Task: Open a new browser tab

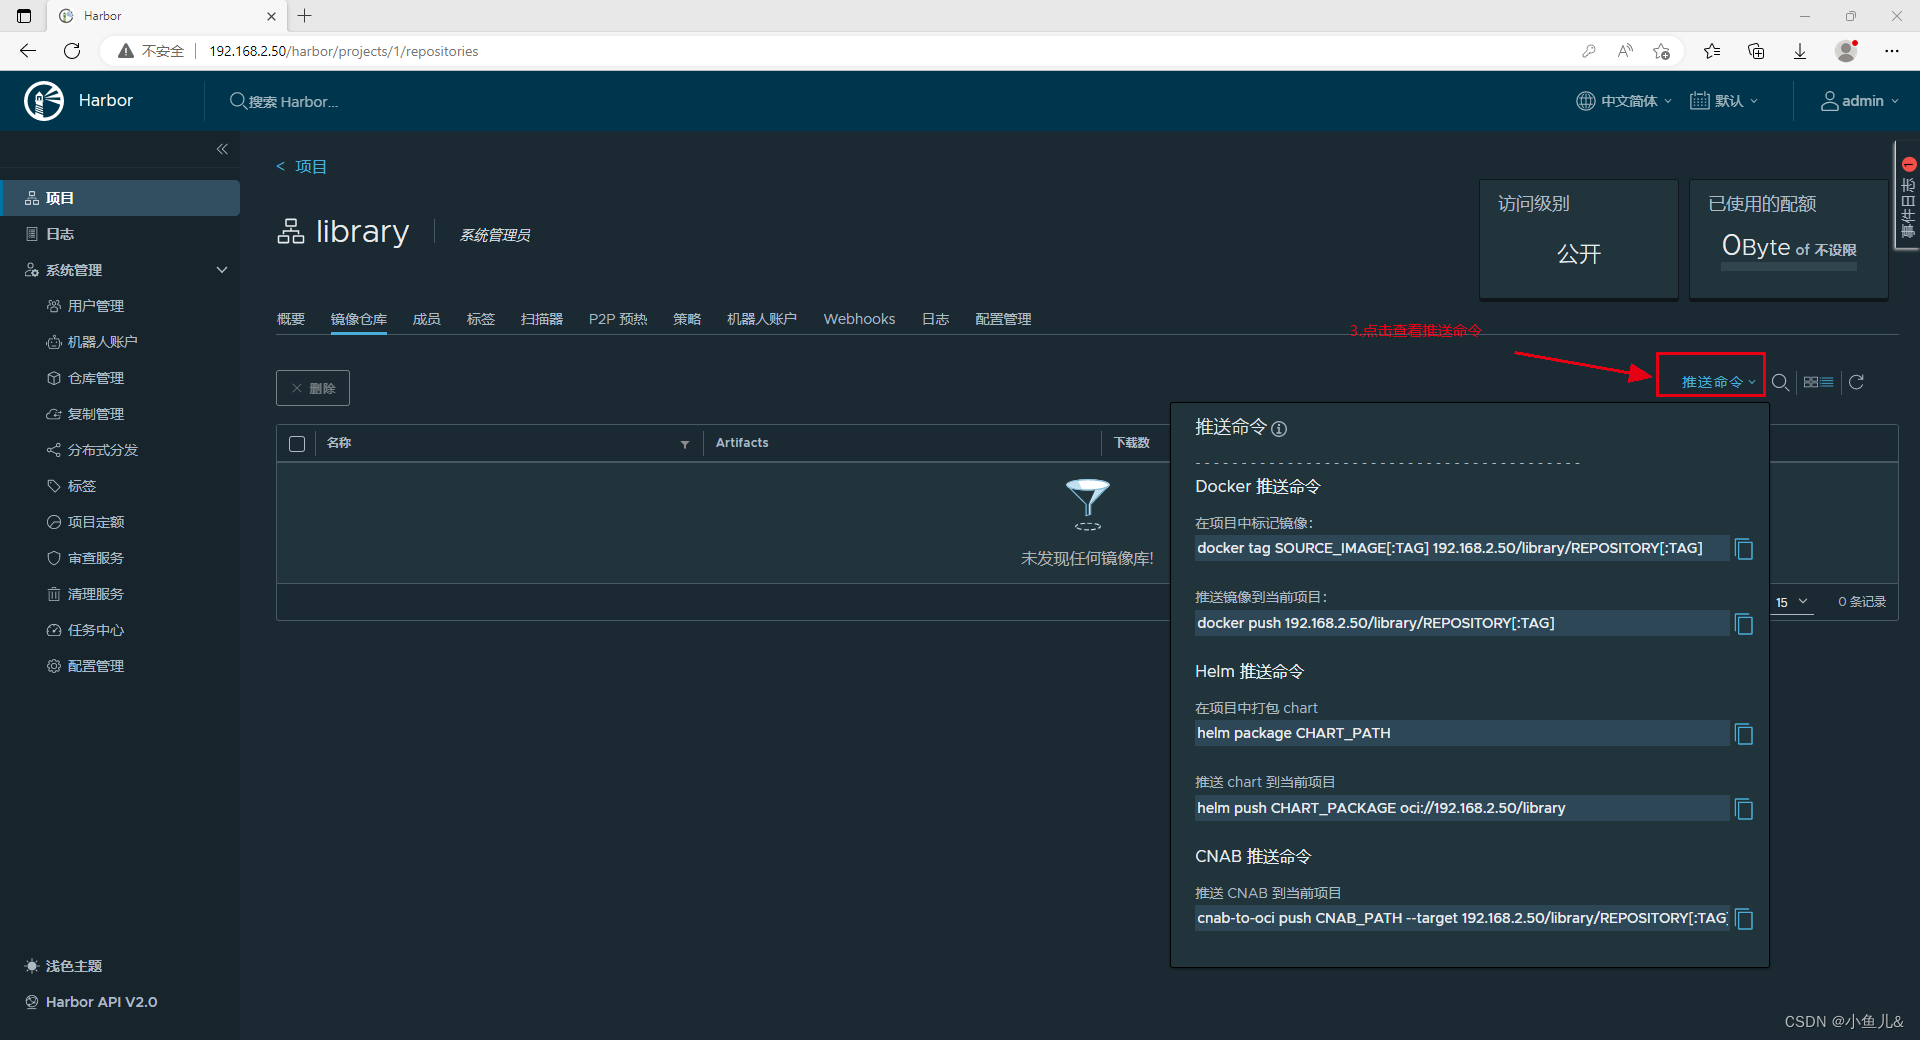Action: point(305,16)
